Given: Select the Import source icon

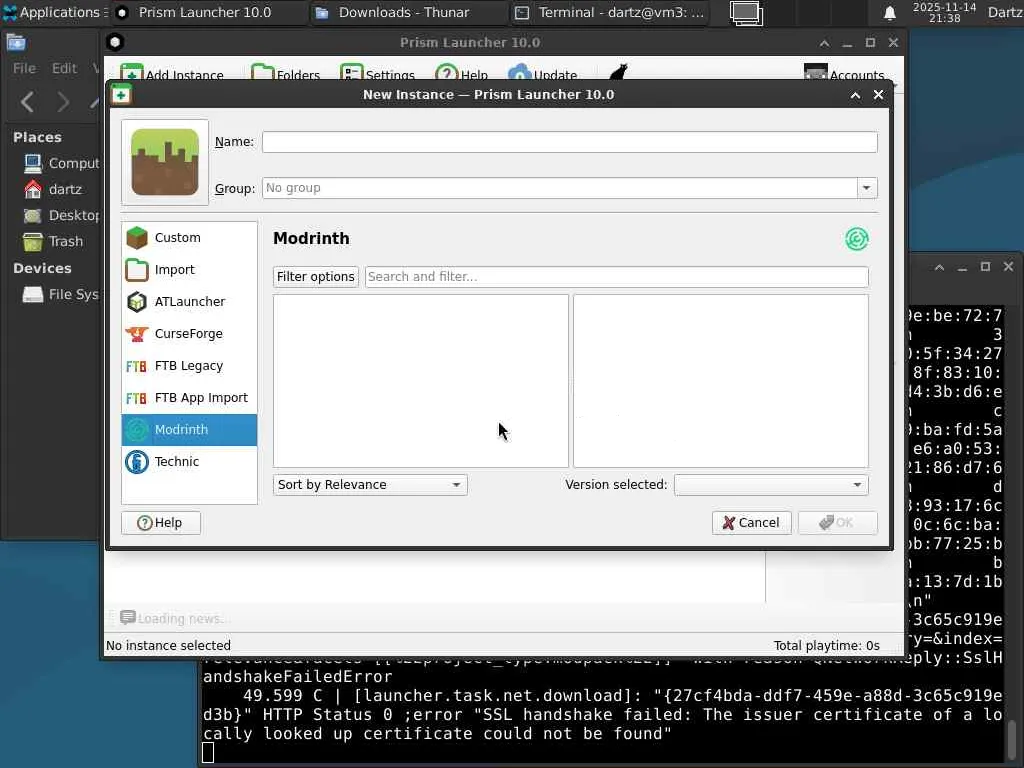Looking at the screenshot, I should click(137, 270).
